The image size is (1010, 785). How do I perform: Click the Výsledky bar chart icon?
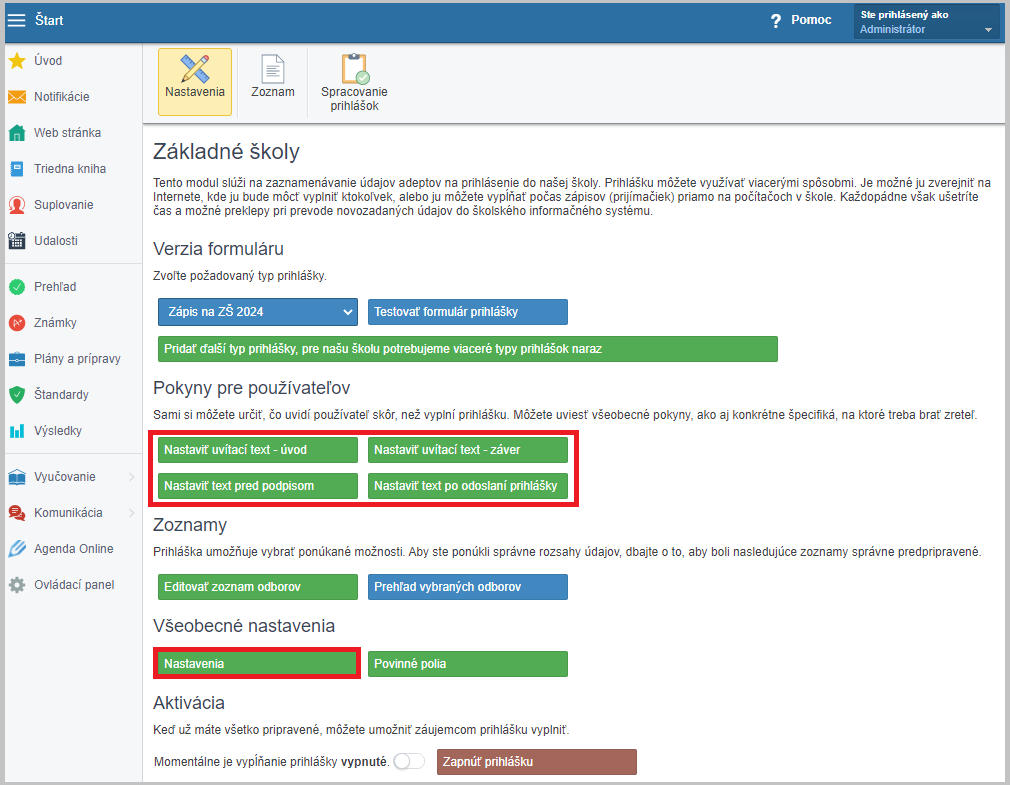[17, 431]
